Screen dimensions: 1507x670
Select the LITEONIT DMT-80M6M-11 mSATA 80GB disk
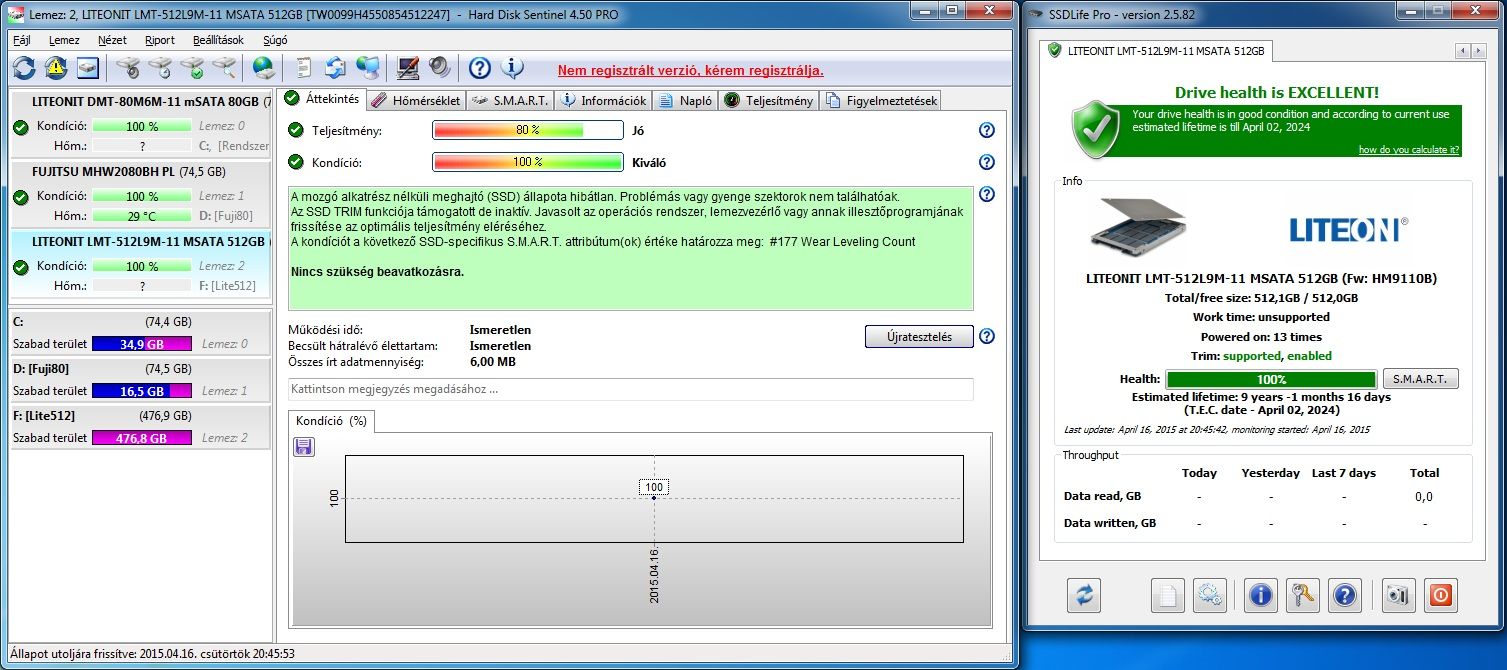[x=140, y=125]
